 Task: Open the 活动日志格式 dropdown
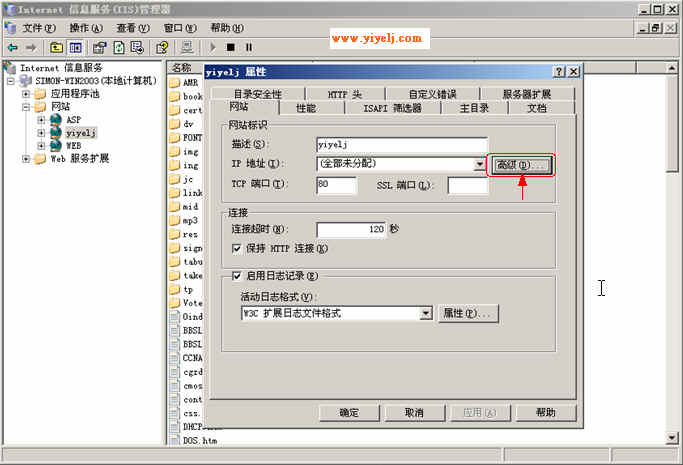click(426, 313)
